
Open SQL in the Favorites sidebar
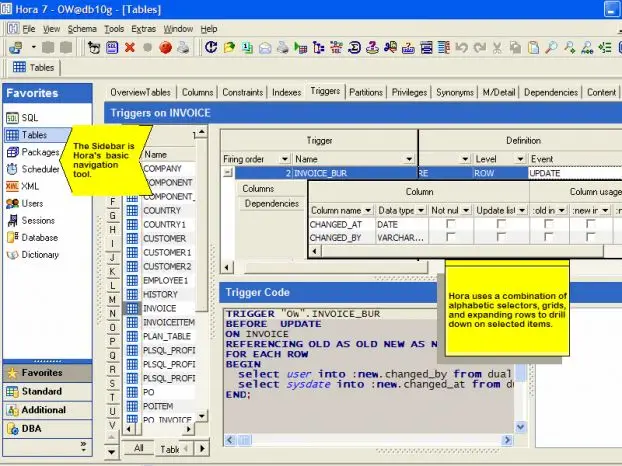(x=23, y=118)
